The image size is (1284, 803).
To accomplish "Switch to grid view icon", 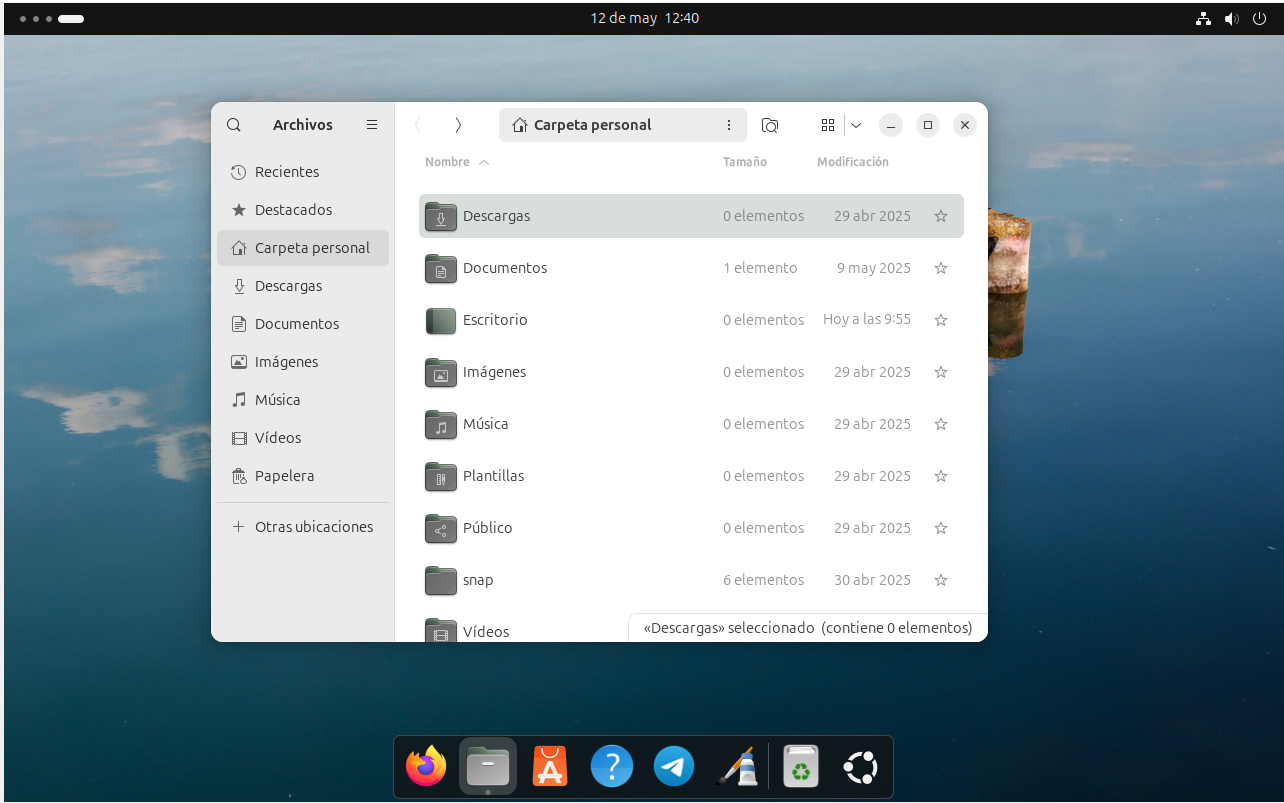I will (827, 125).
